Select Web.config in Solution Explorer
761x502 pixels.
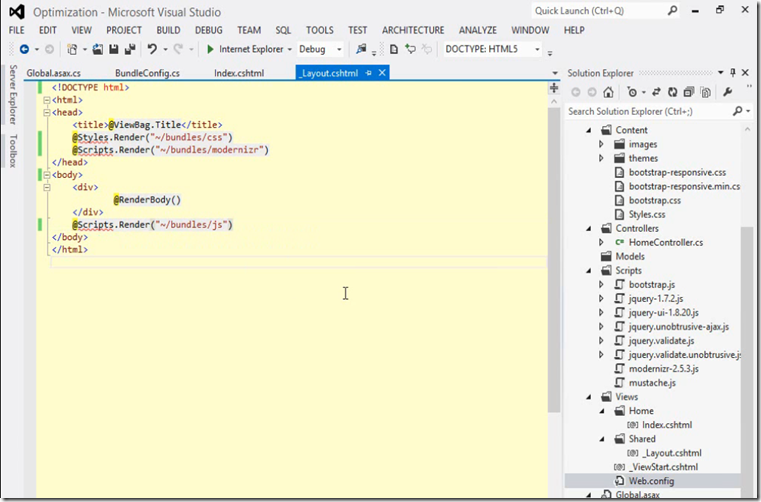pos(651,481)
